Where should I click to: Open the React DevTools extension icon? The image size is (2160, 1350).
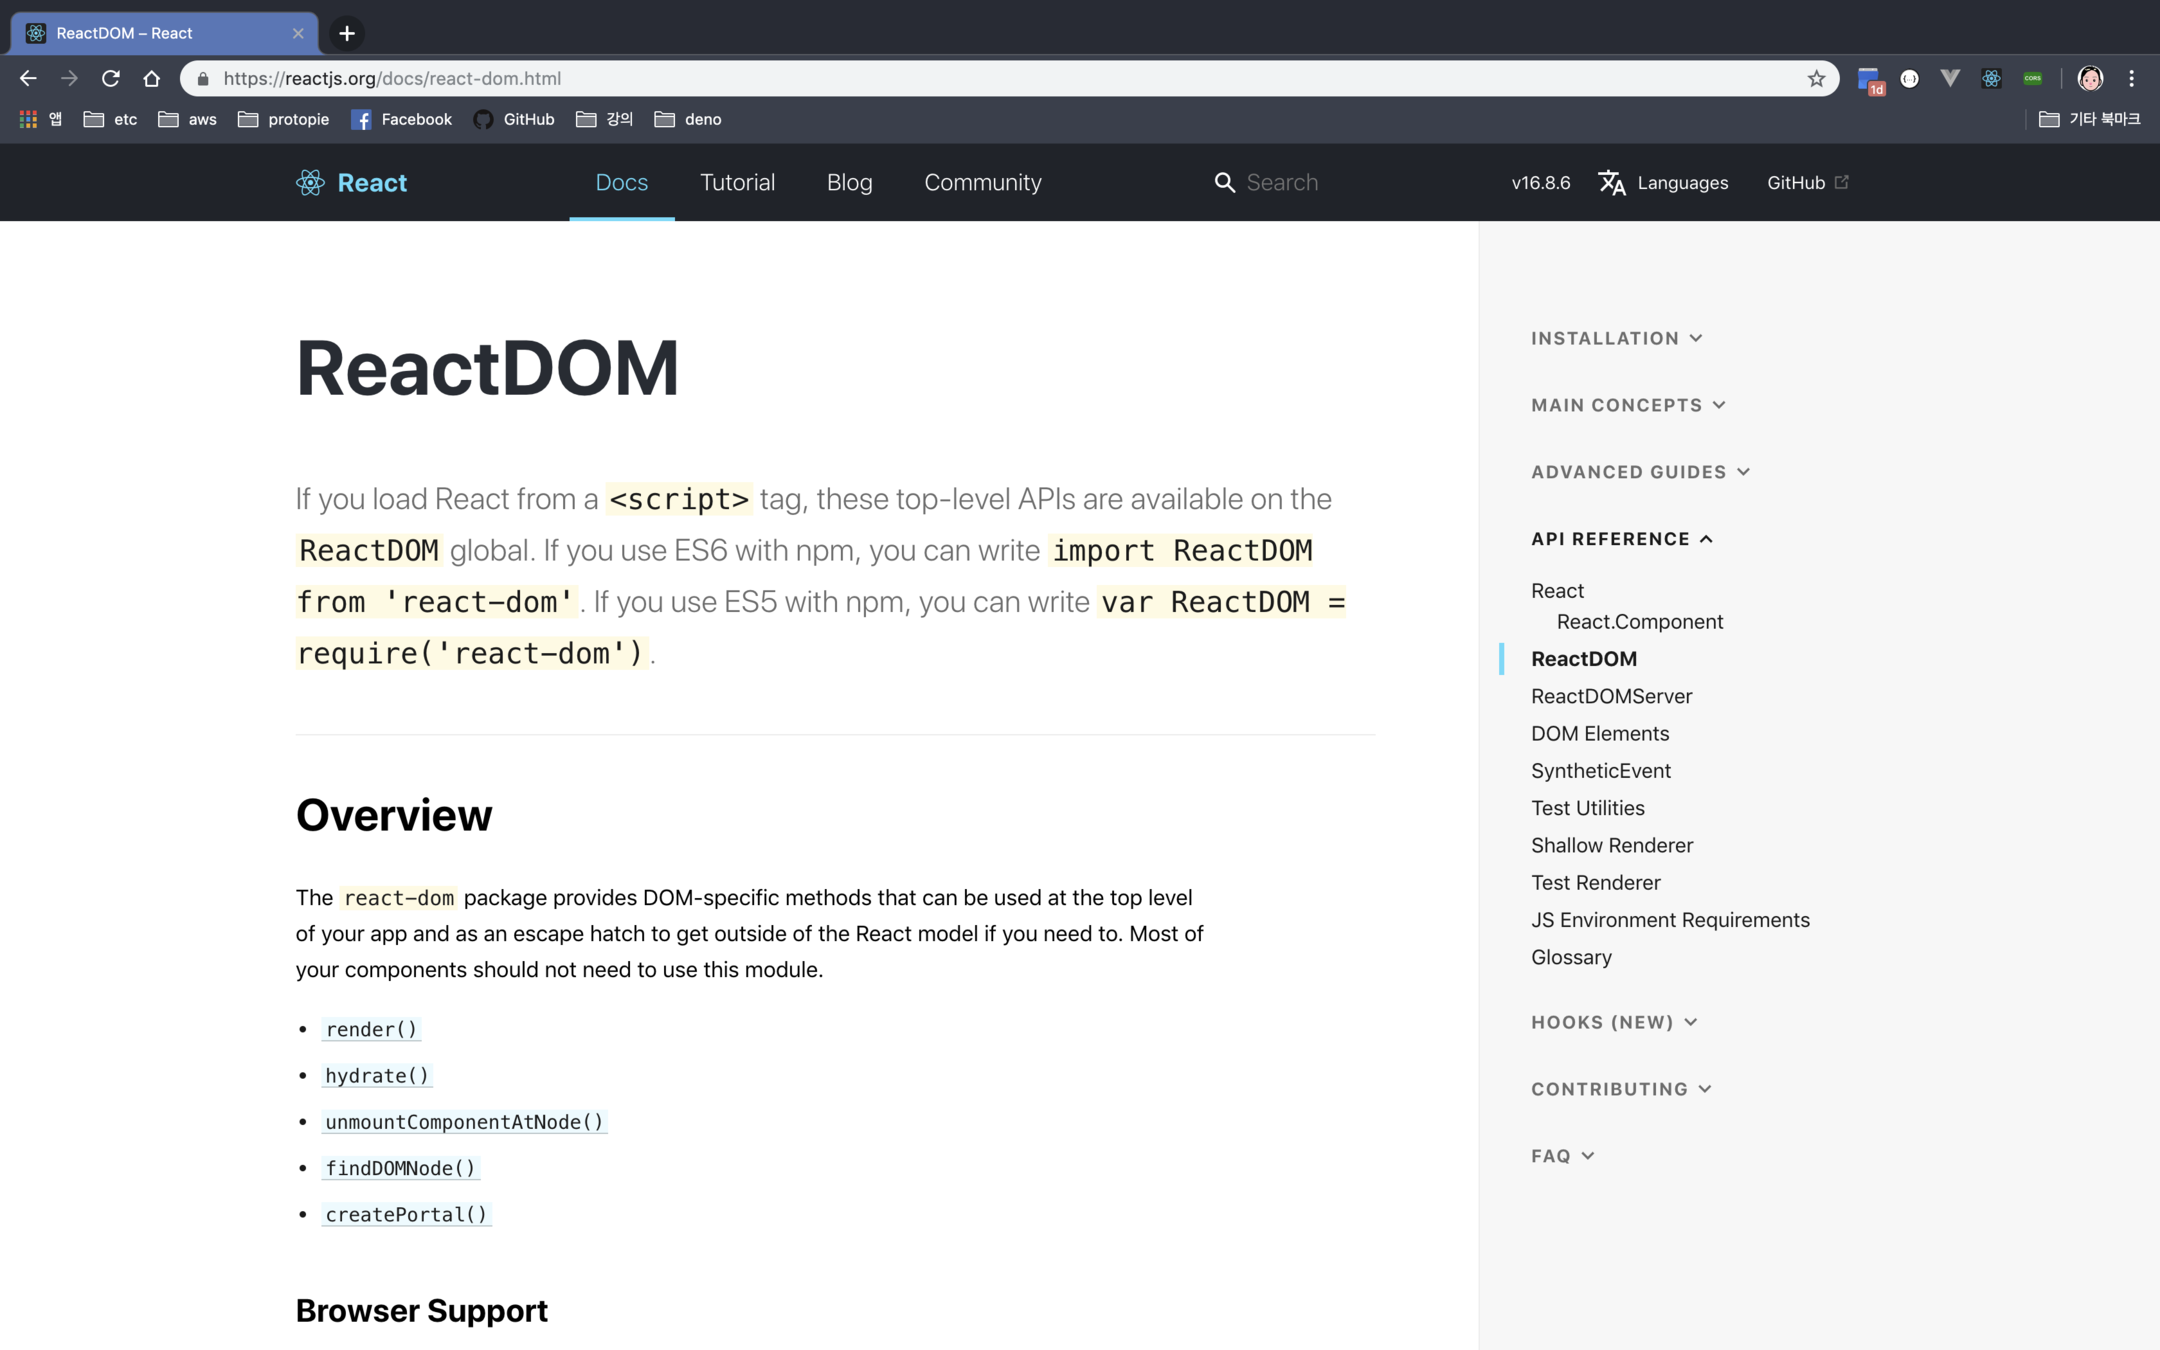pyautogui.click(x=1991, y=78)
